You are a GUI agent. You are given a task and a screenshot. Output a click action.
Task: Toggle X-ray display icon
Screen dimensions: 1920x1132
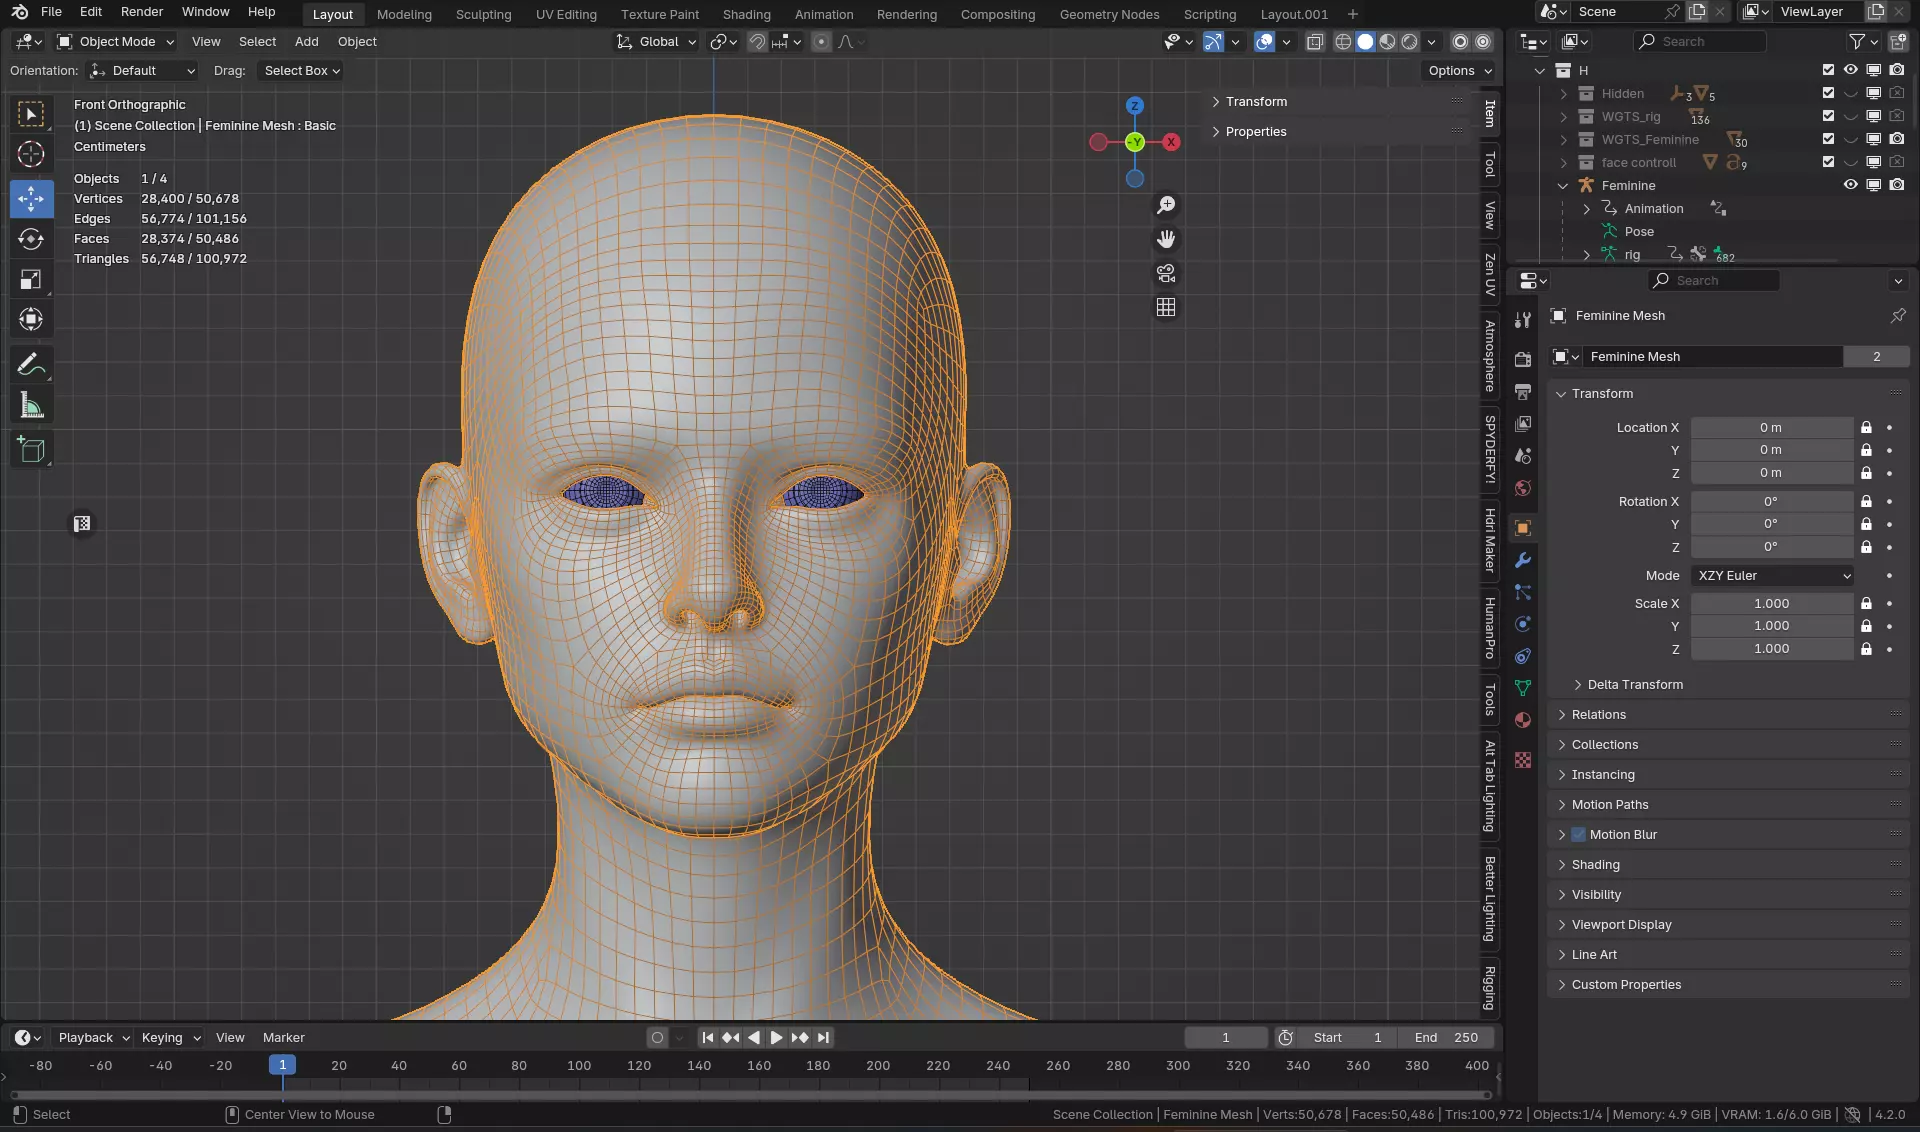pyautogui.click(x=1315, y=42)
